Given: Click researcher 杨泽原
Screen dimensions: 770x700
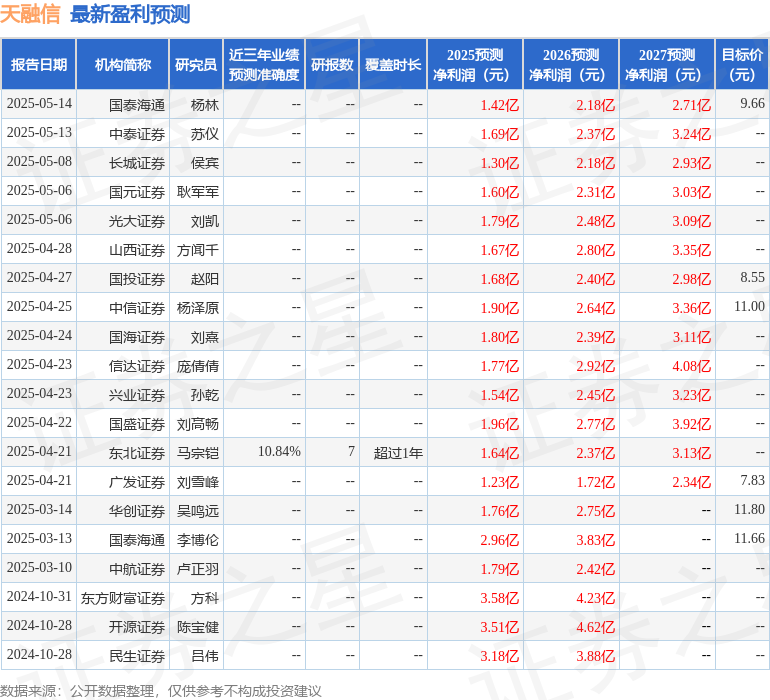Looking at the screenshot, I should [198, 308].
